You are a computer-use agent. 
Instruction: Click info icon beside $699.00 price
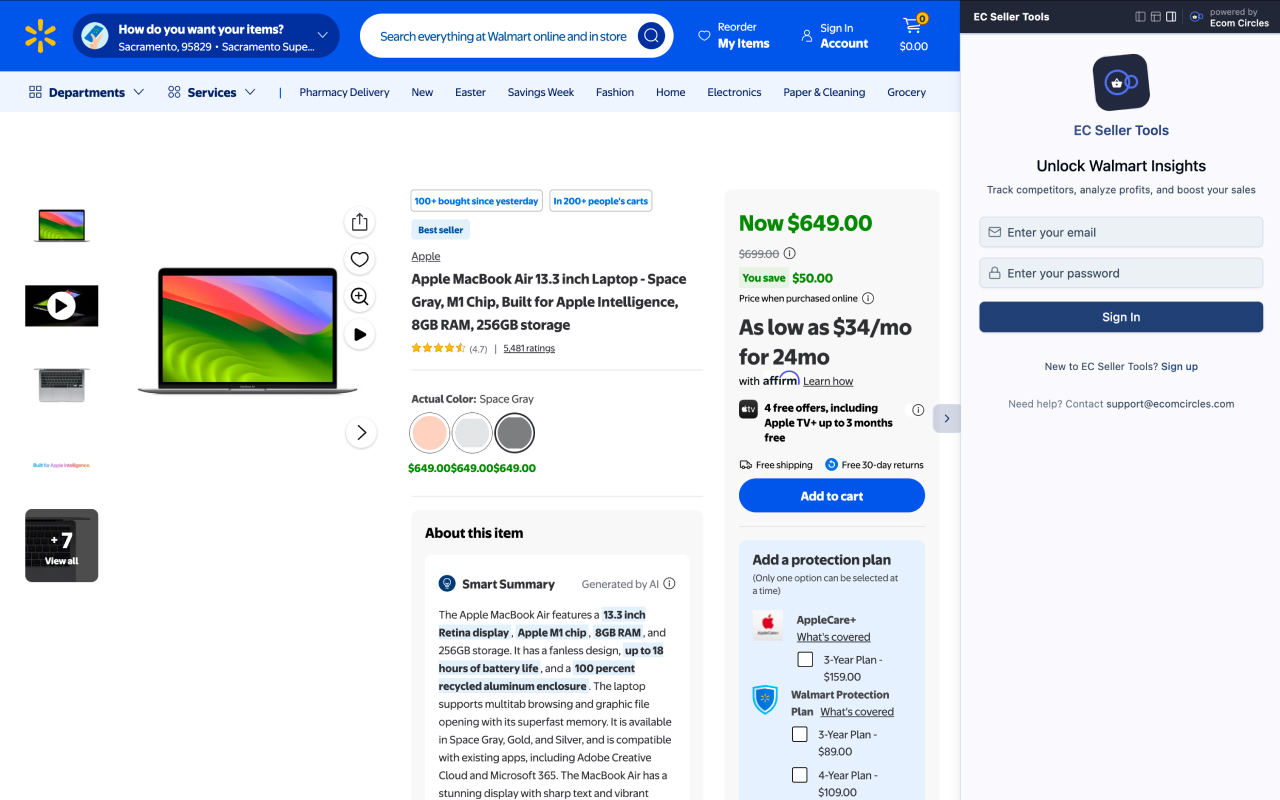(x=790, y=254)
